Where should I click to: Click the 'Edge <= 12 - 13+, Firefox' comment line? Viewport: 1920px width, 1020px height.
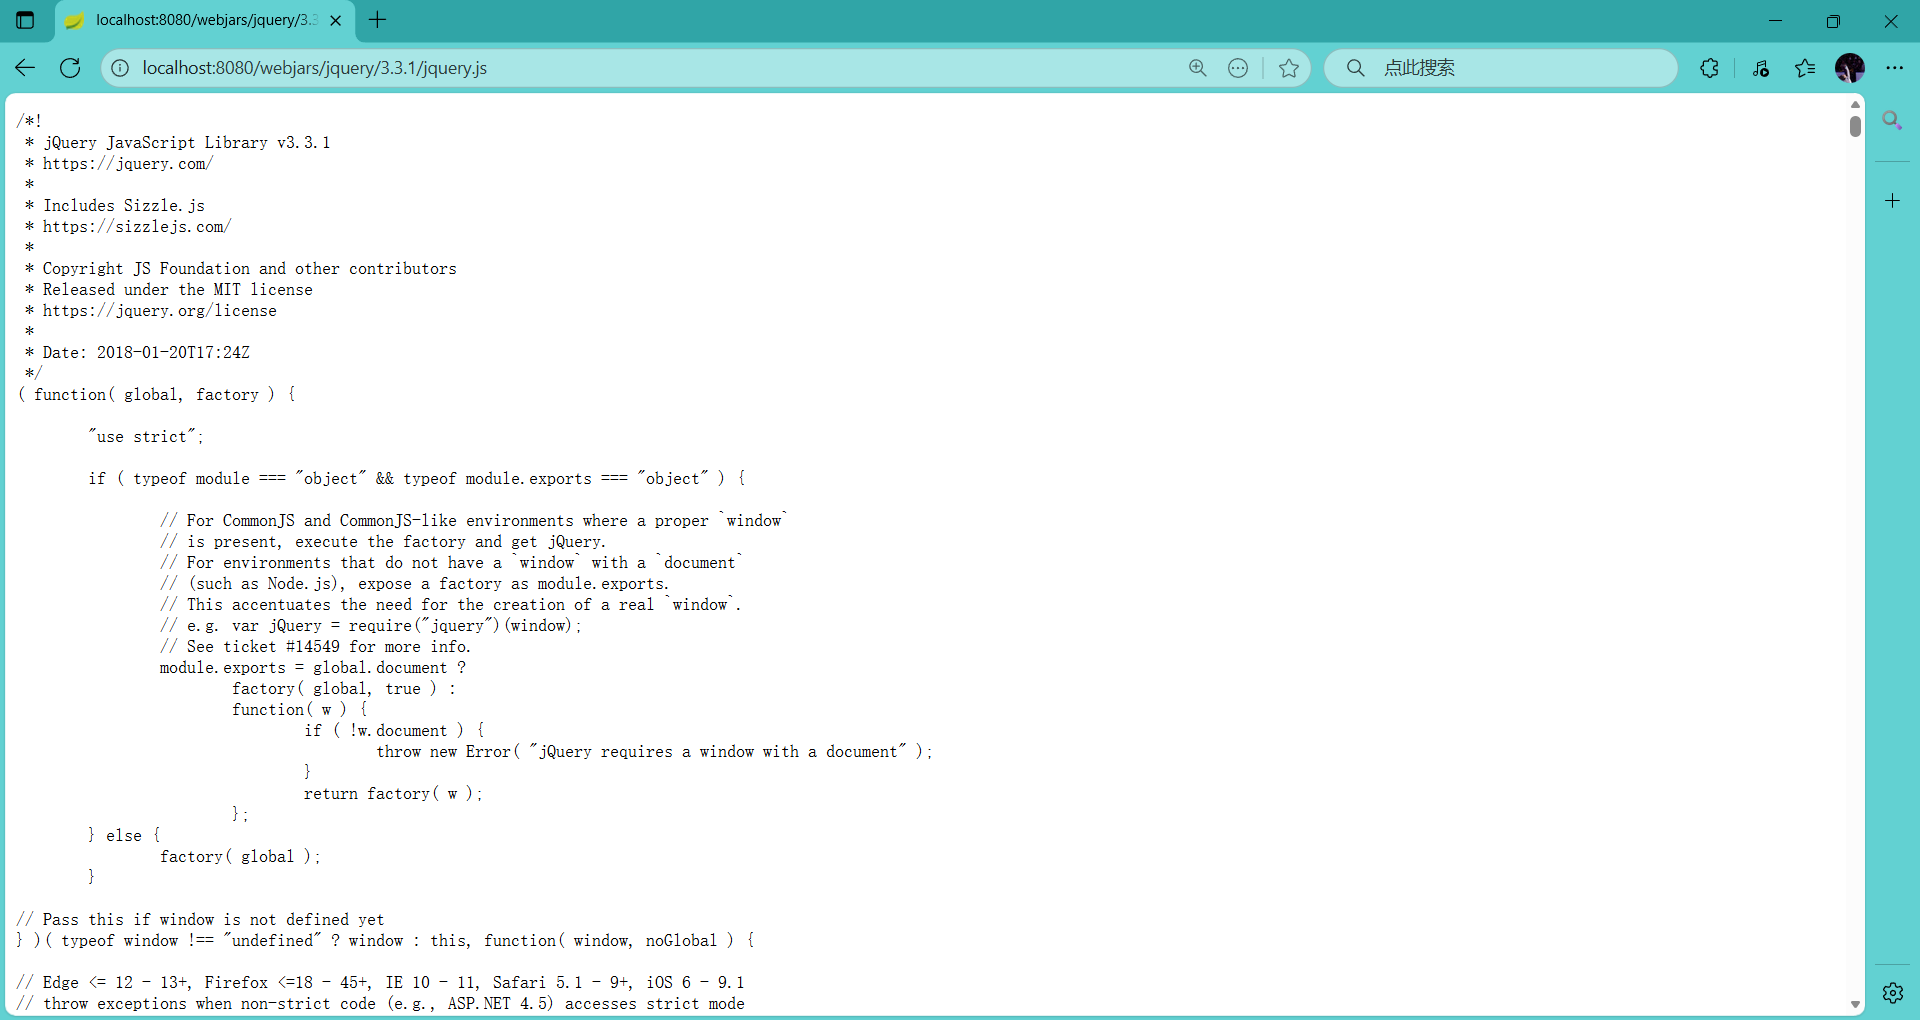[381, 982]
